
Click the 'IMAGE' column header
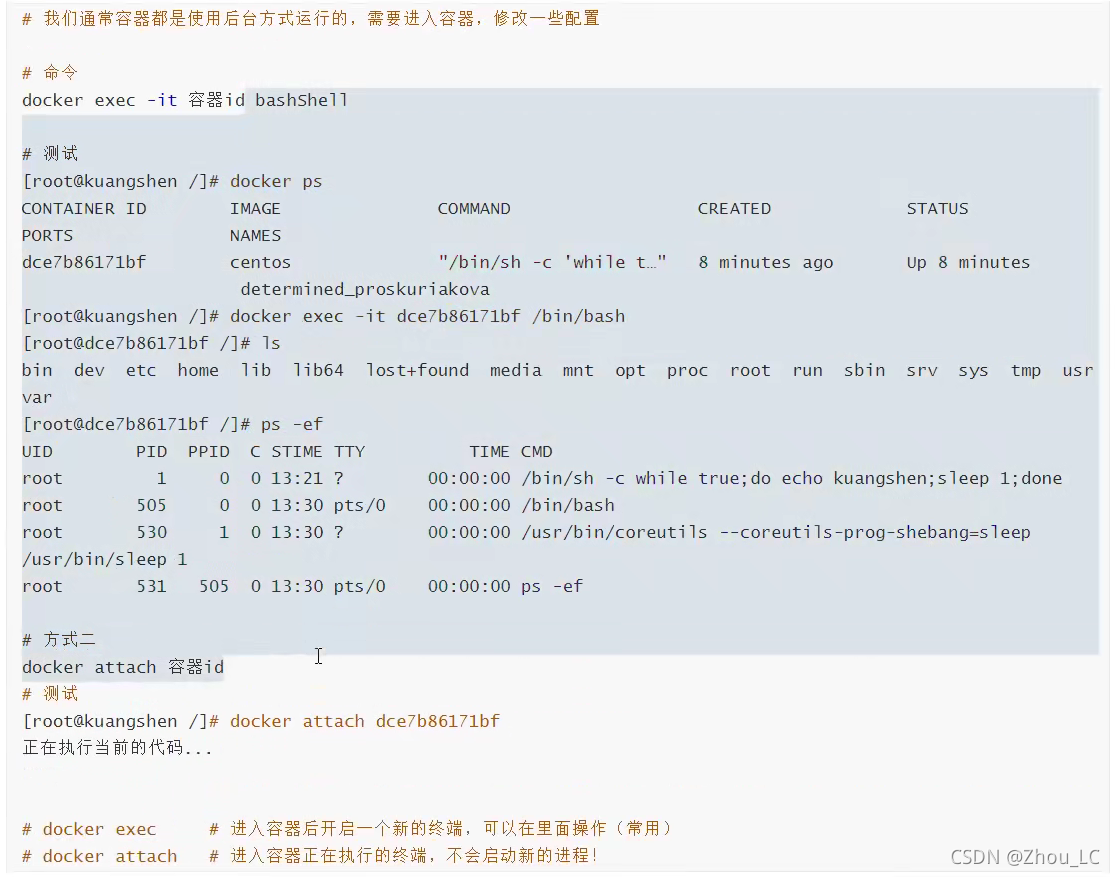pos(255,208)
